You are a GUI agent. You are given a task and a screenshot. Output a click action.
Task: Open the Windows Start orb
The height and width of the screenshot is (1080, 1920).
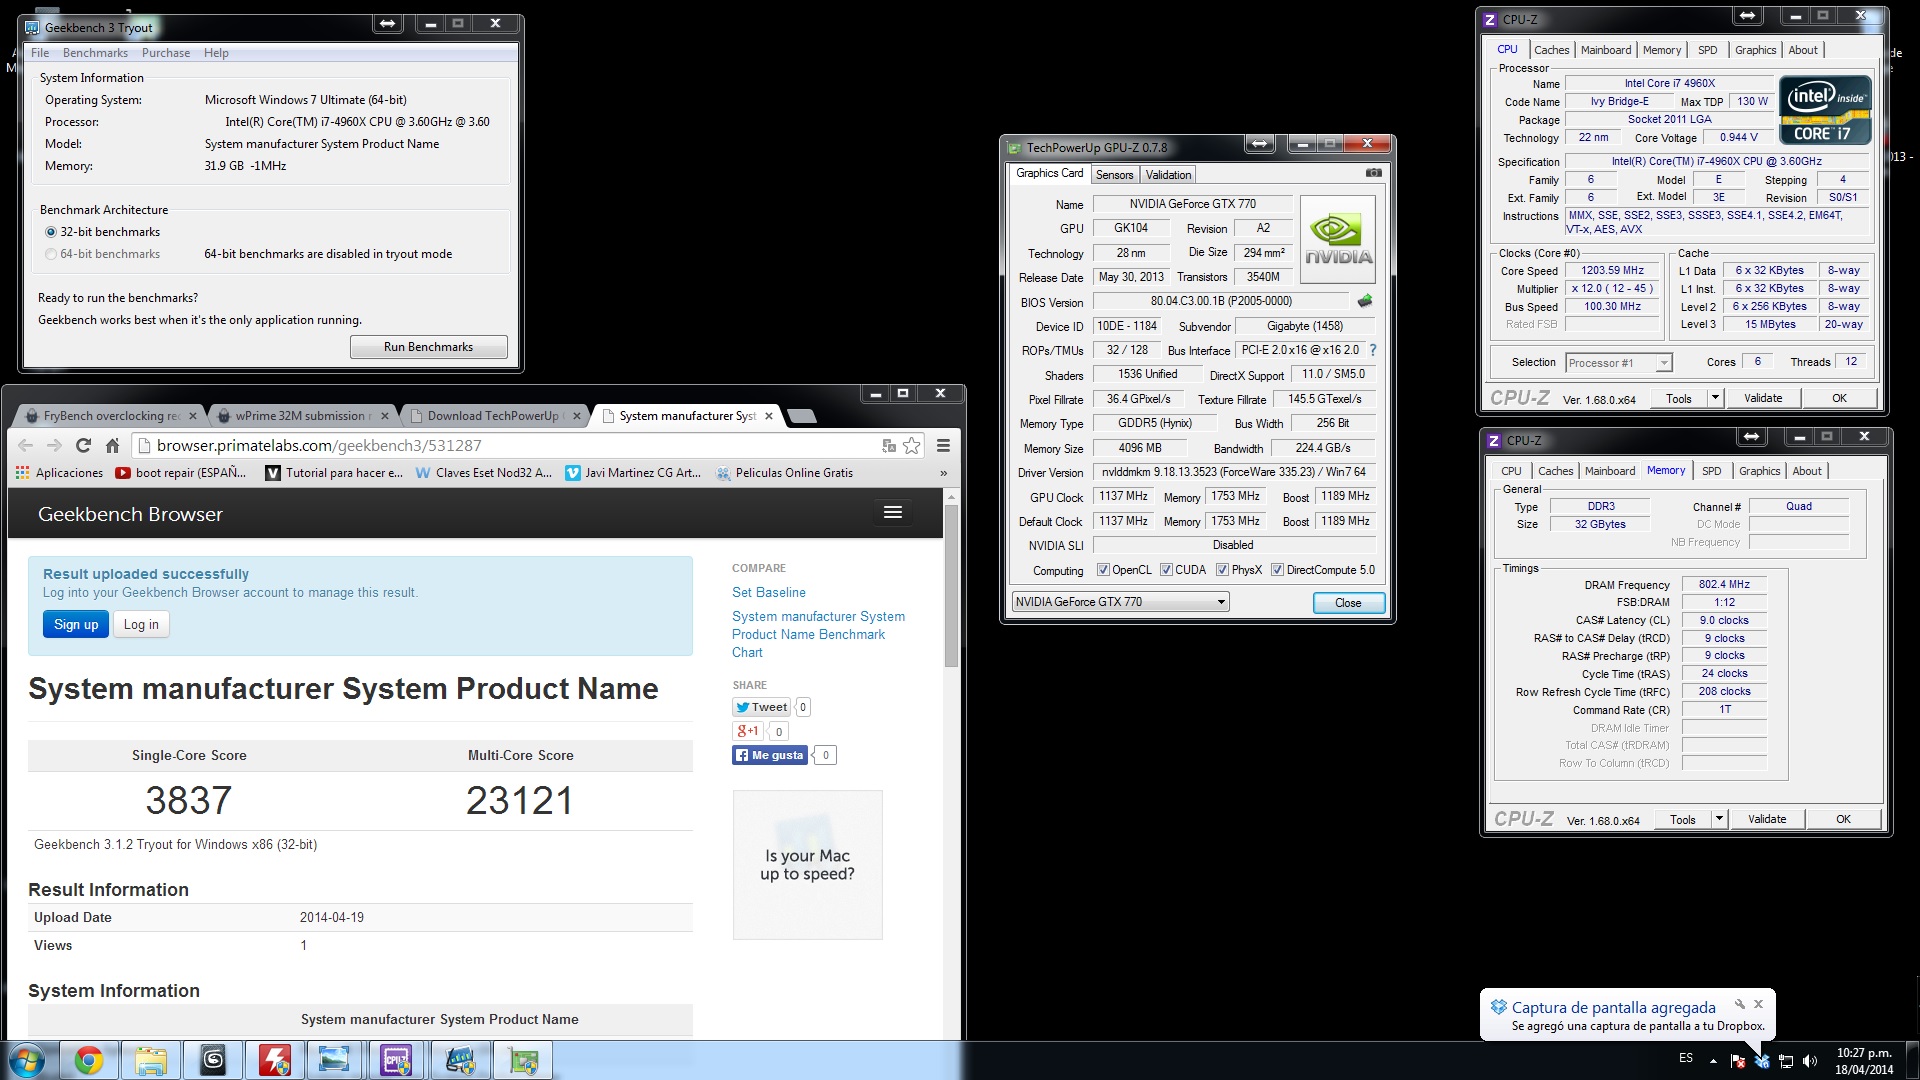pyautogui.click(x=28, y=1060)
